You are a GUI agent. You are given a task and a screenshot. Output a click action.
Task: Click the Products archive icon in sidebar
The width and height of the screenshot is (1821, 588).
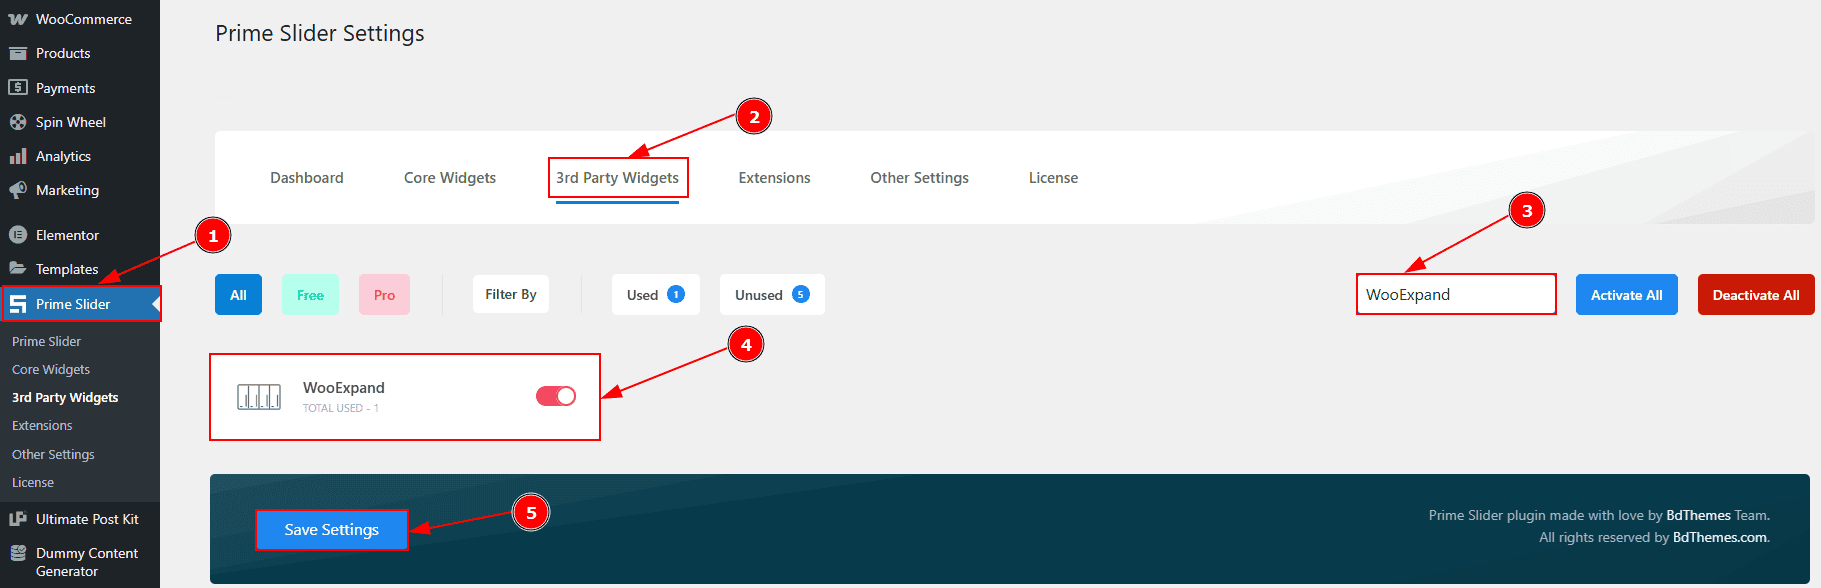point(18,53)
